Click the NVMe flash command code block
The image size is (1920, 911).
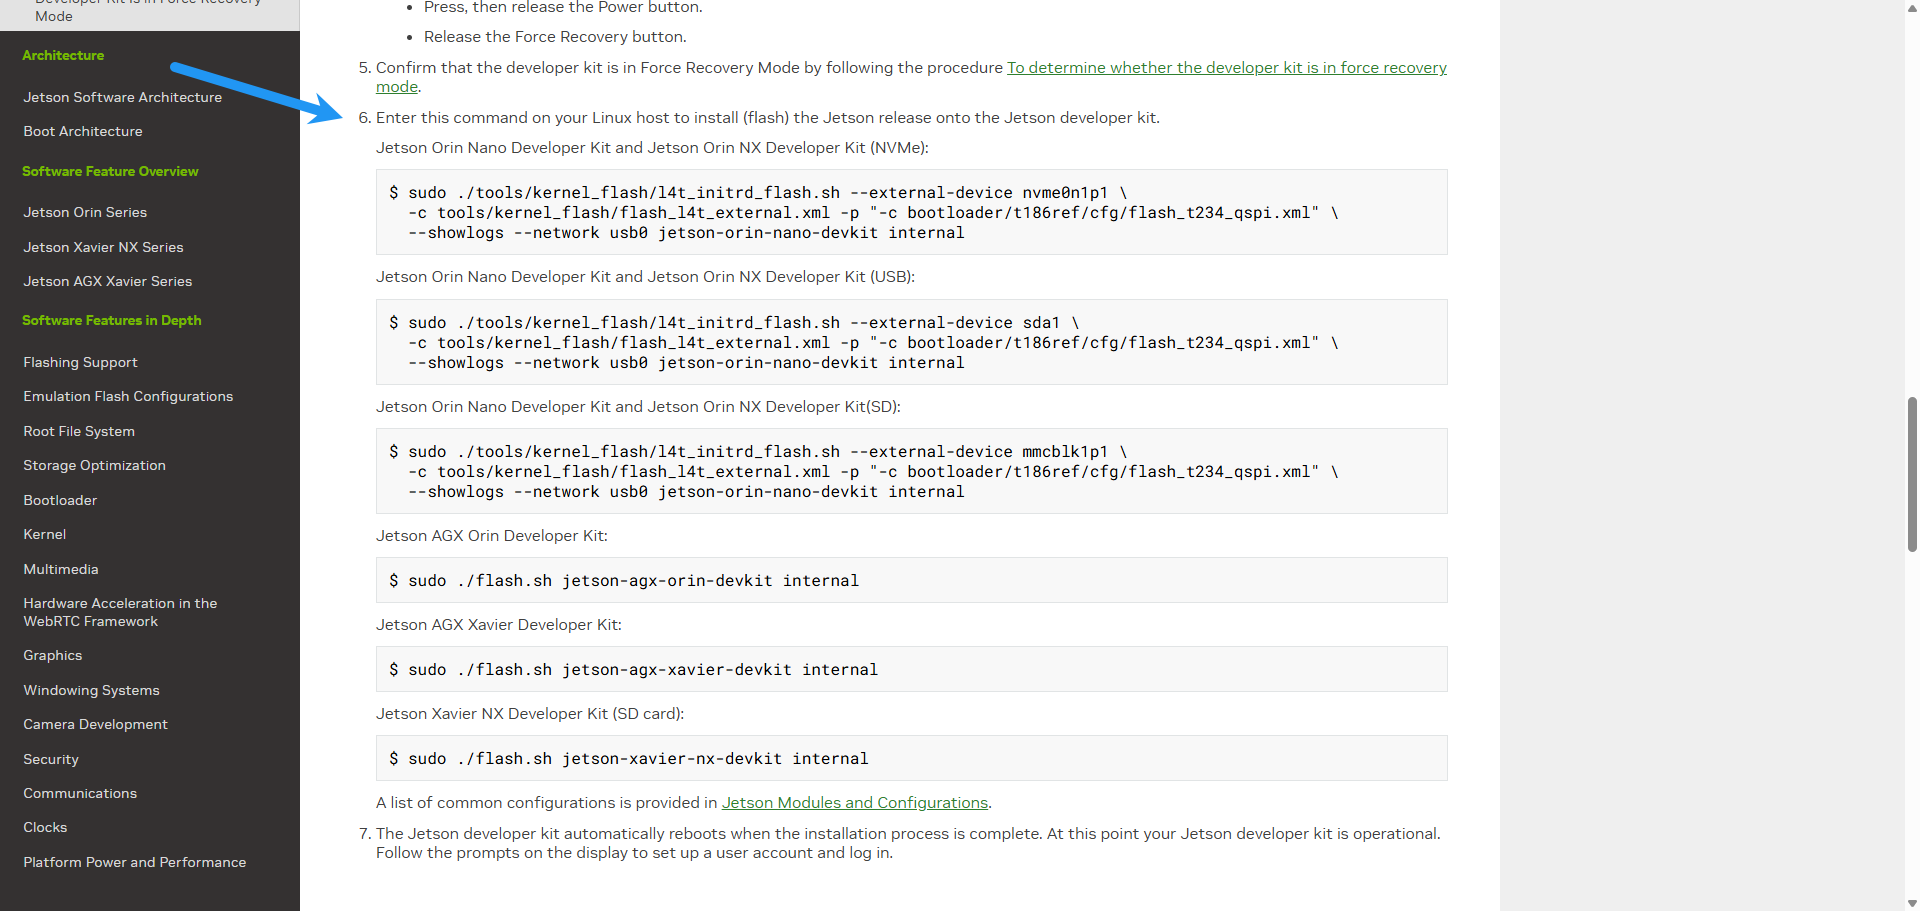tap(911, 212)
